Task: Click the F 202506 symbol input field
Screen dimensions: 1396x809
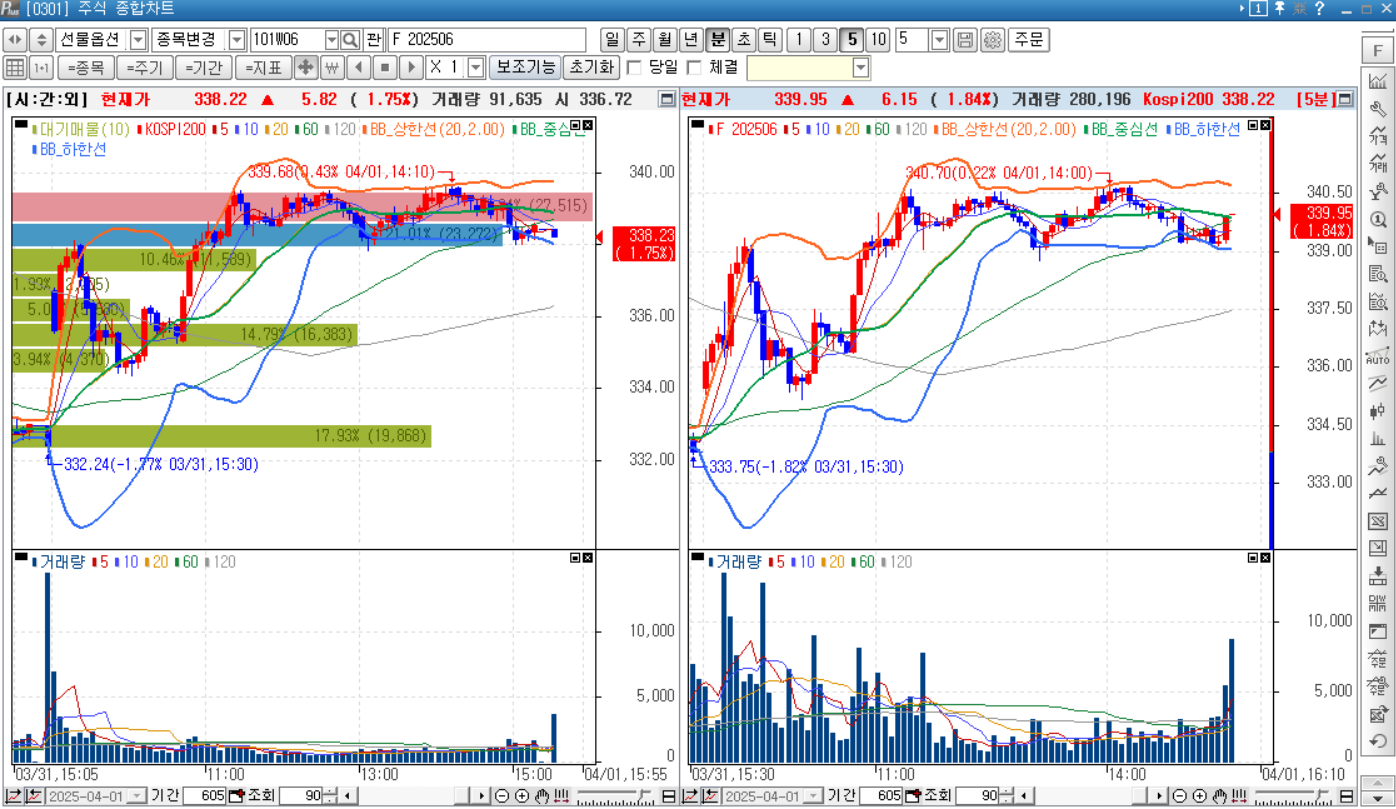Action: coord(480,40)
